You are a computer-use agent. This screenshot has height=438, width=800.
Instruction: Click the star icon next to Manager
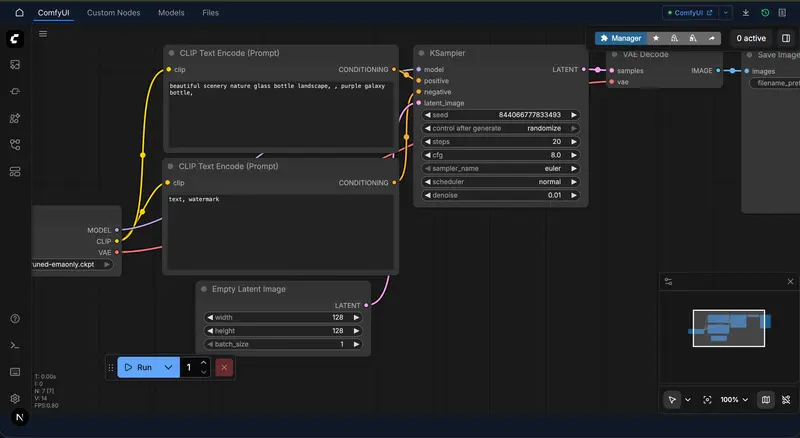point(654,38)
